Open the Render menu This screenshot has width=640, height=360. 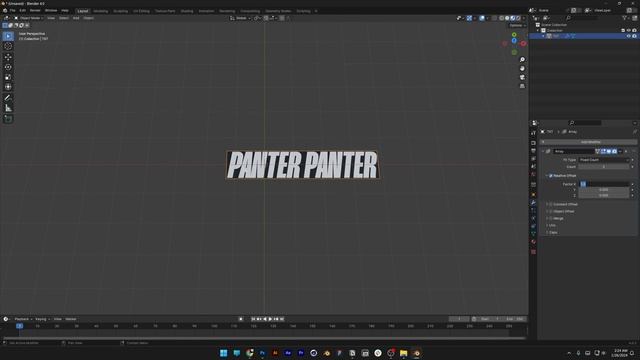click(35, 11)
